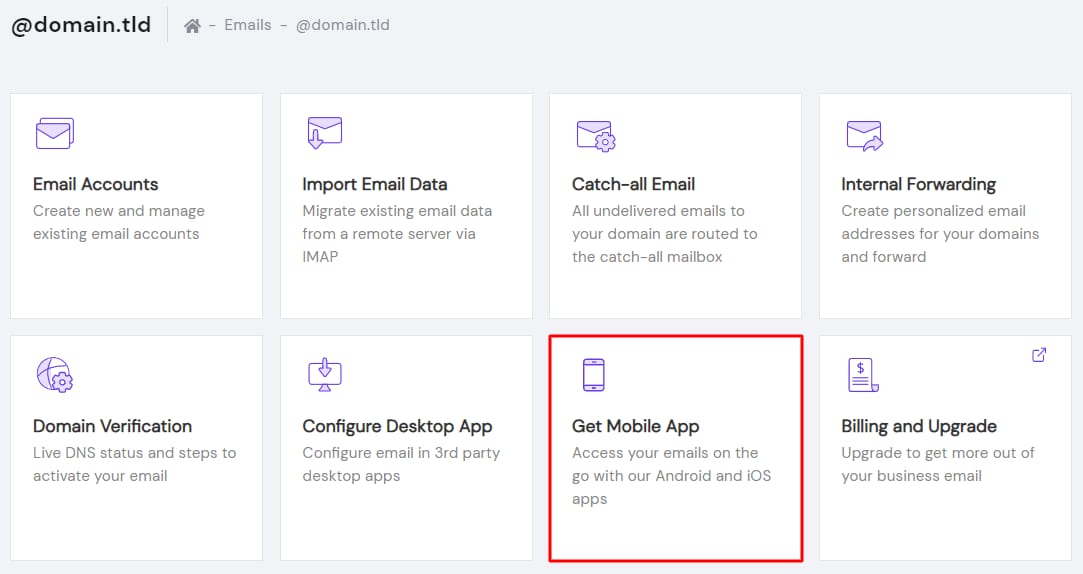This screenshot has width=1083, height=574.
Task: Select the @domain.tld breadcrumb item
Action: coord(342,25)
